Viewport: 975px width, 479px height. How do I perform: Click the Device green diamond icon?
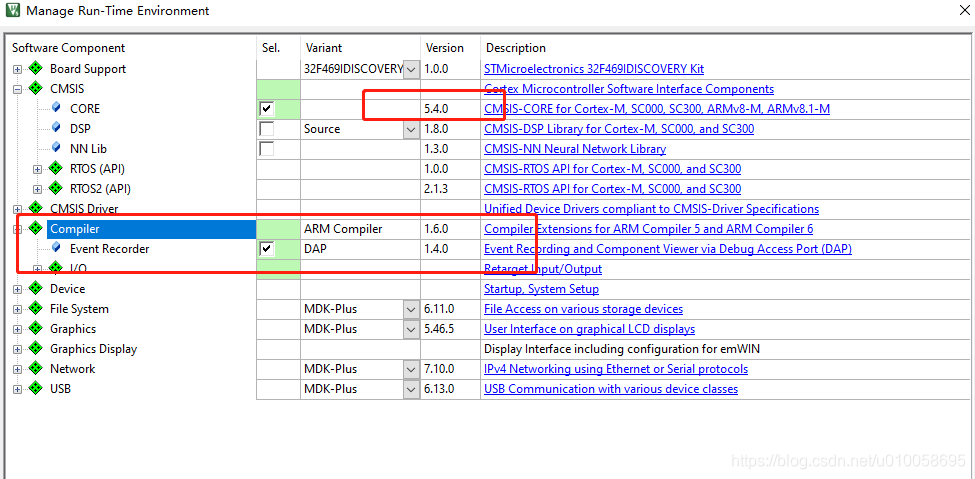[35, 289]
